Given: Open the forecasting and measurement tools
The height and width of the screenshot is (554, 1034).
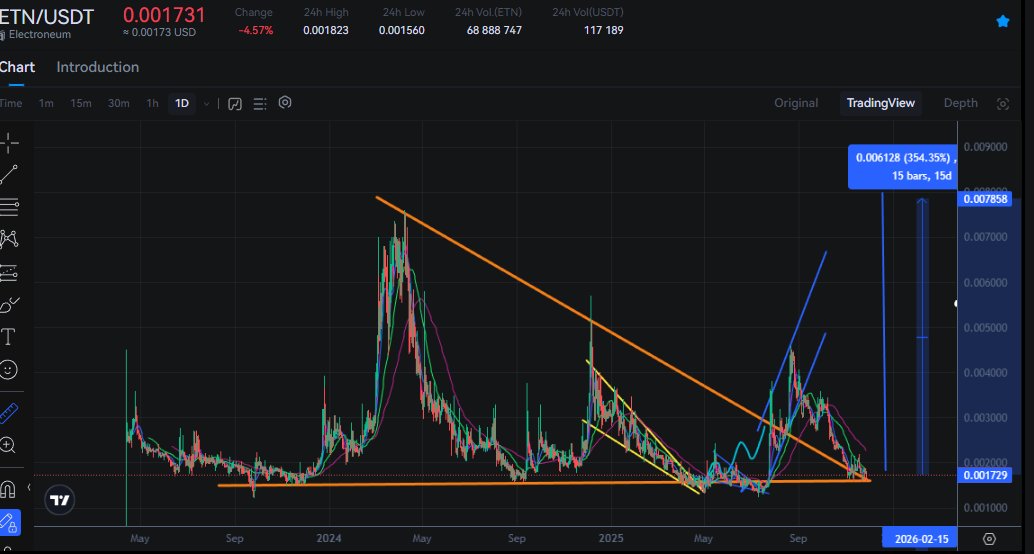Looking at the screenshot, I should 9,272.
